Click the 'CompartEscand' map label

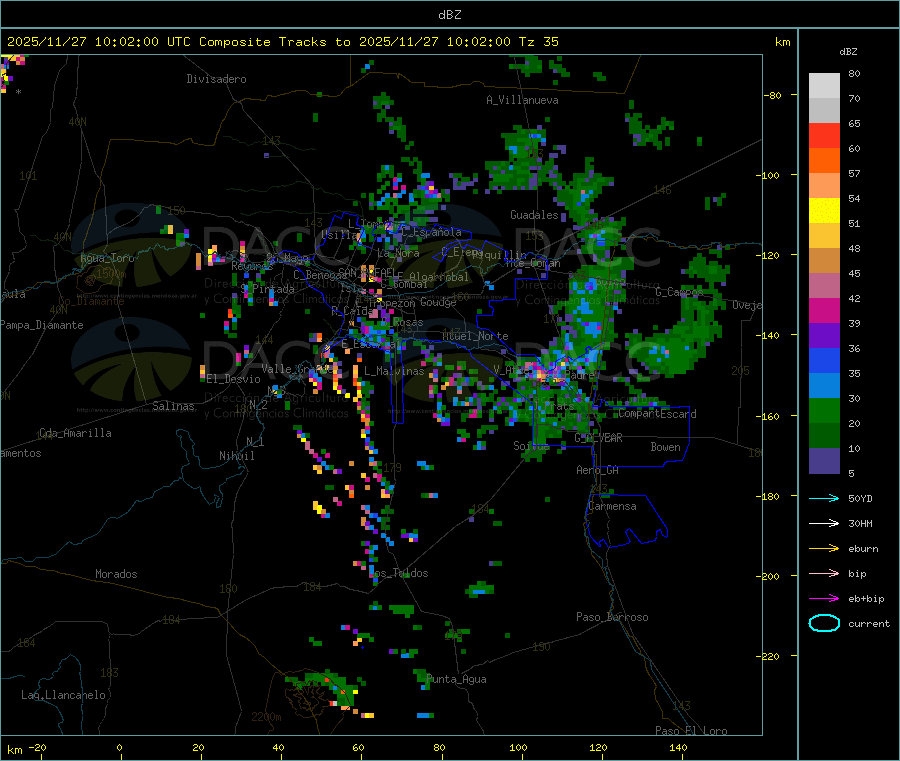click(x=657, y=414)
